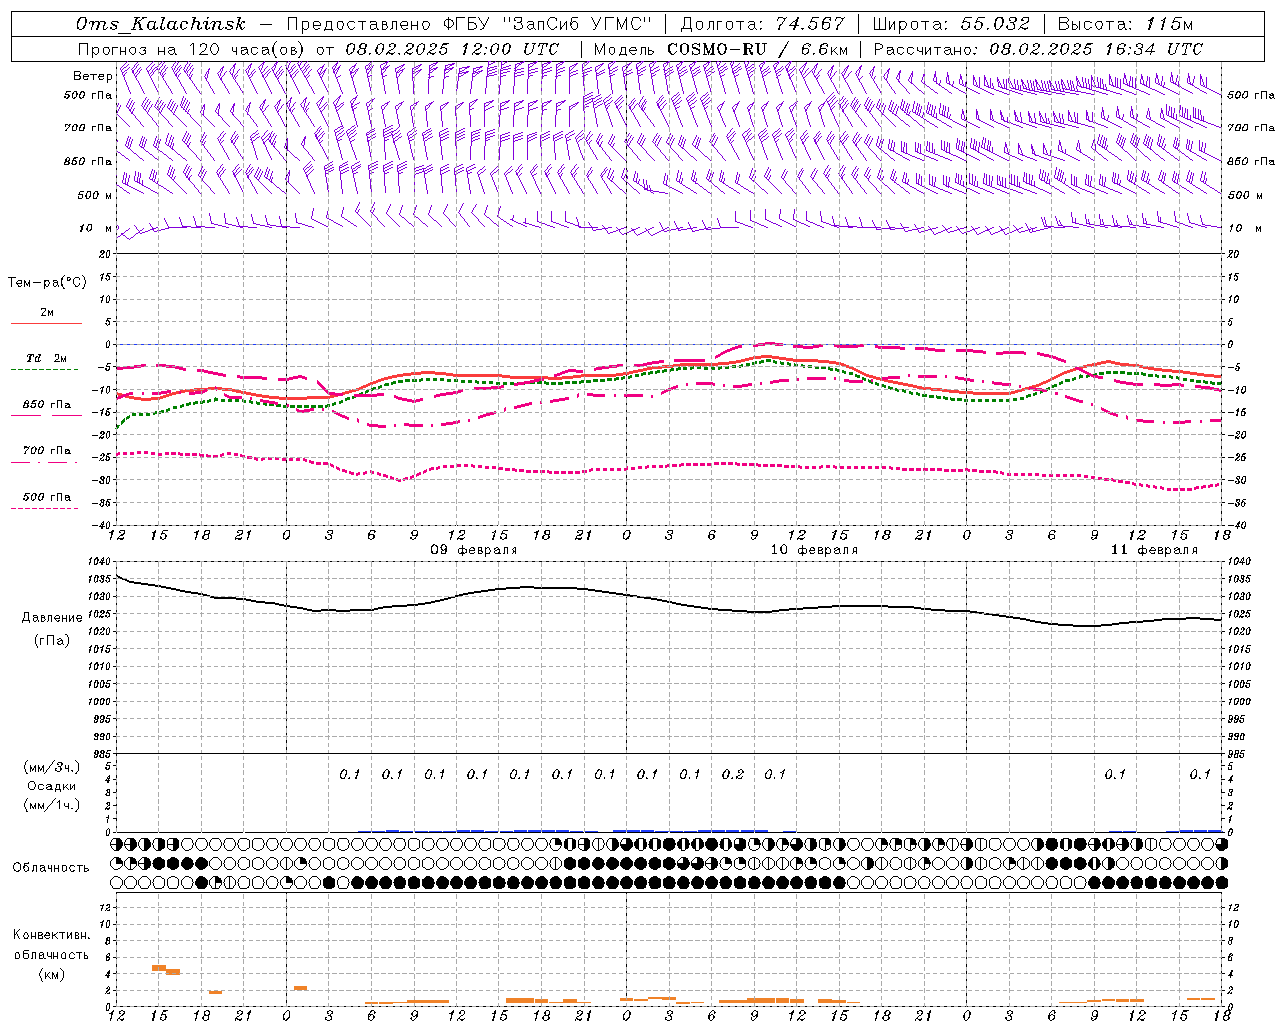Select the longitude value Долгота: 74.567

pos(763,24)
